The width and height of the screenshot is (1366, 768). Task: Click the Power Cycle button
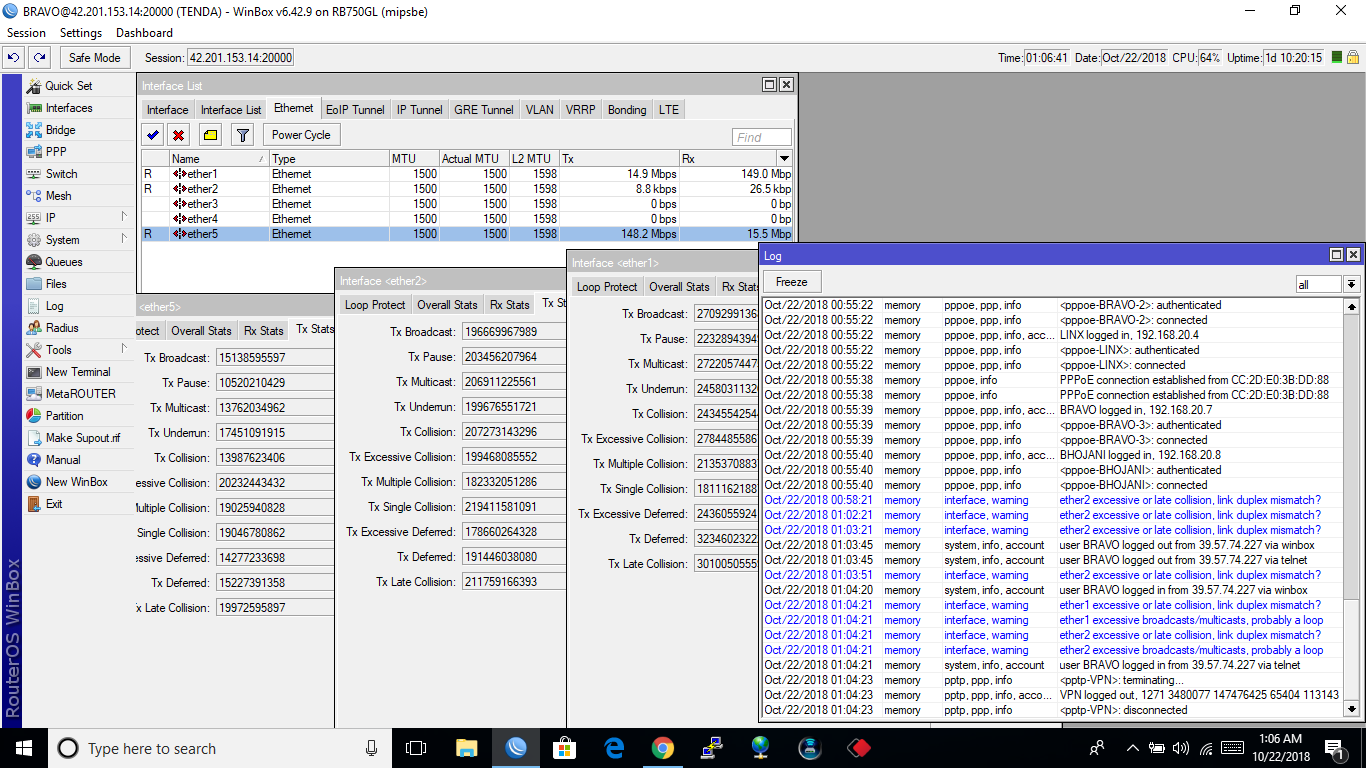coord(300,134)
